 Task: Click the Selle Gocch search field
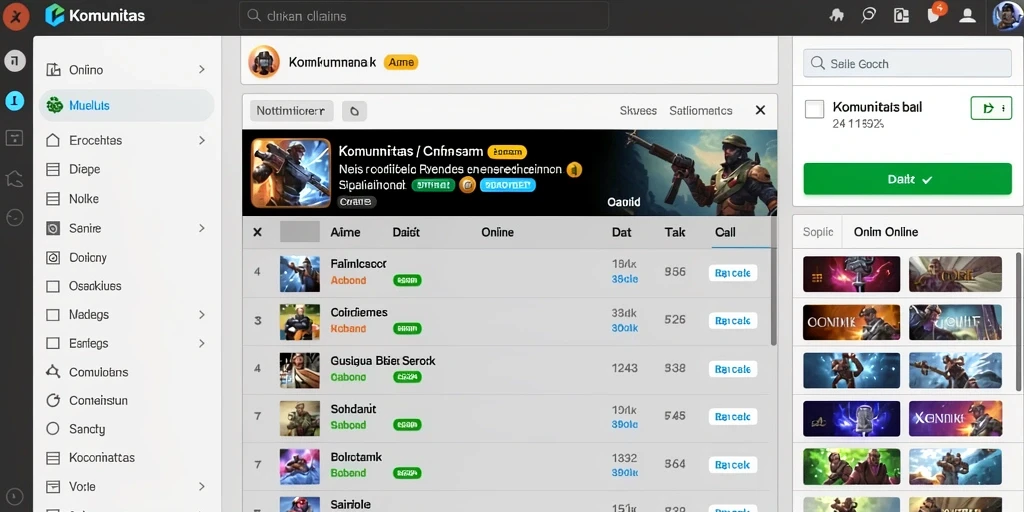coord(907,63)
